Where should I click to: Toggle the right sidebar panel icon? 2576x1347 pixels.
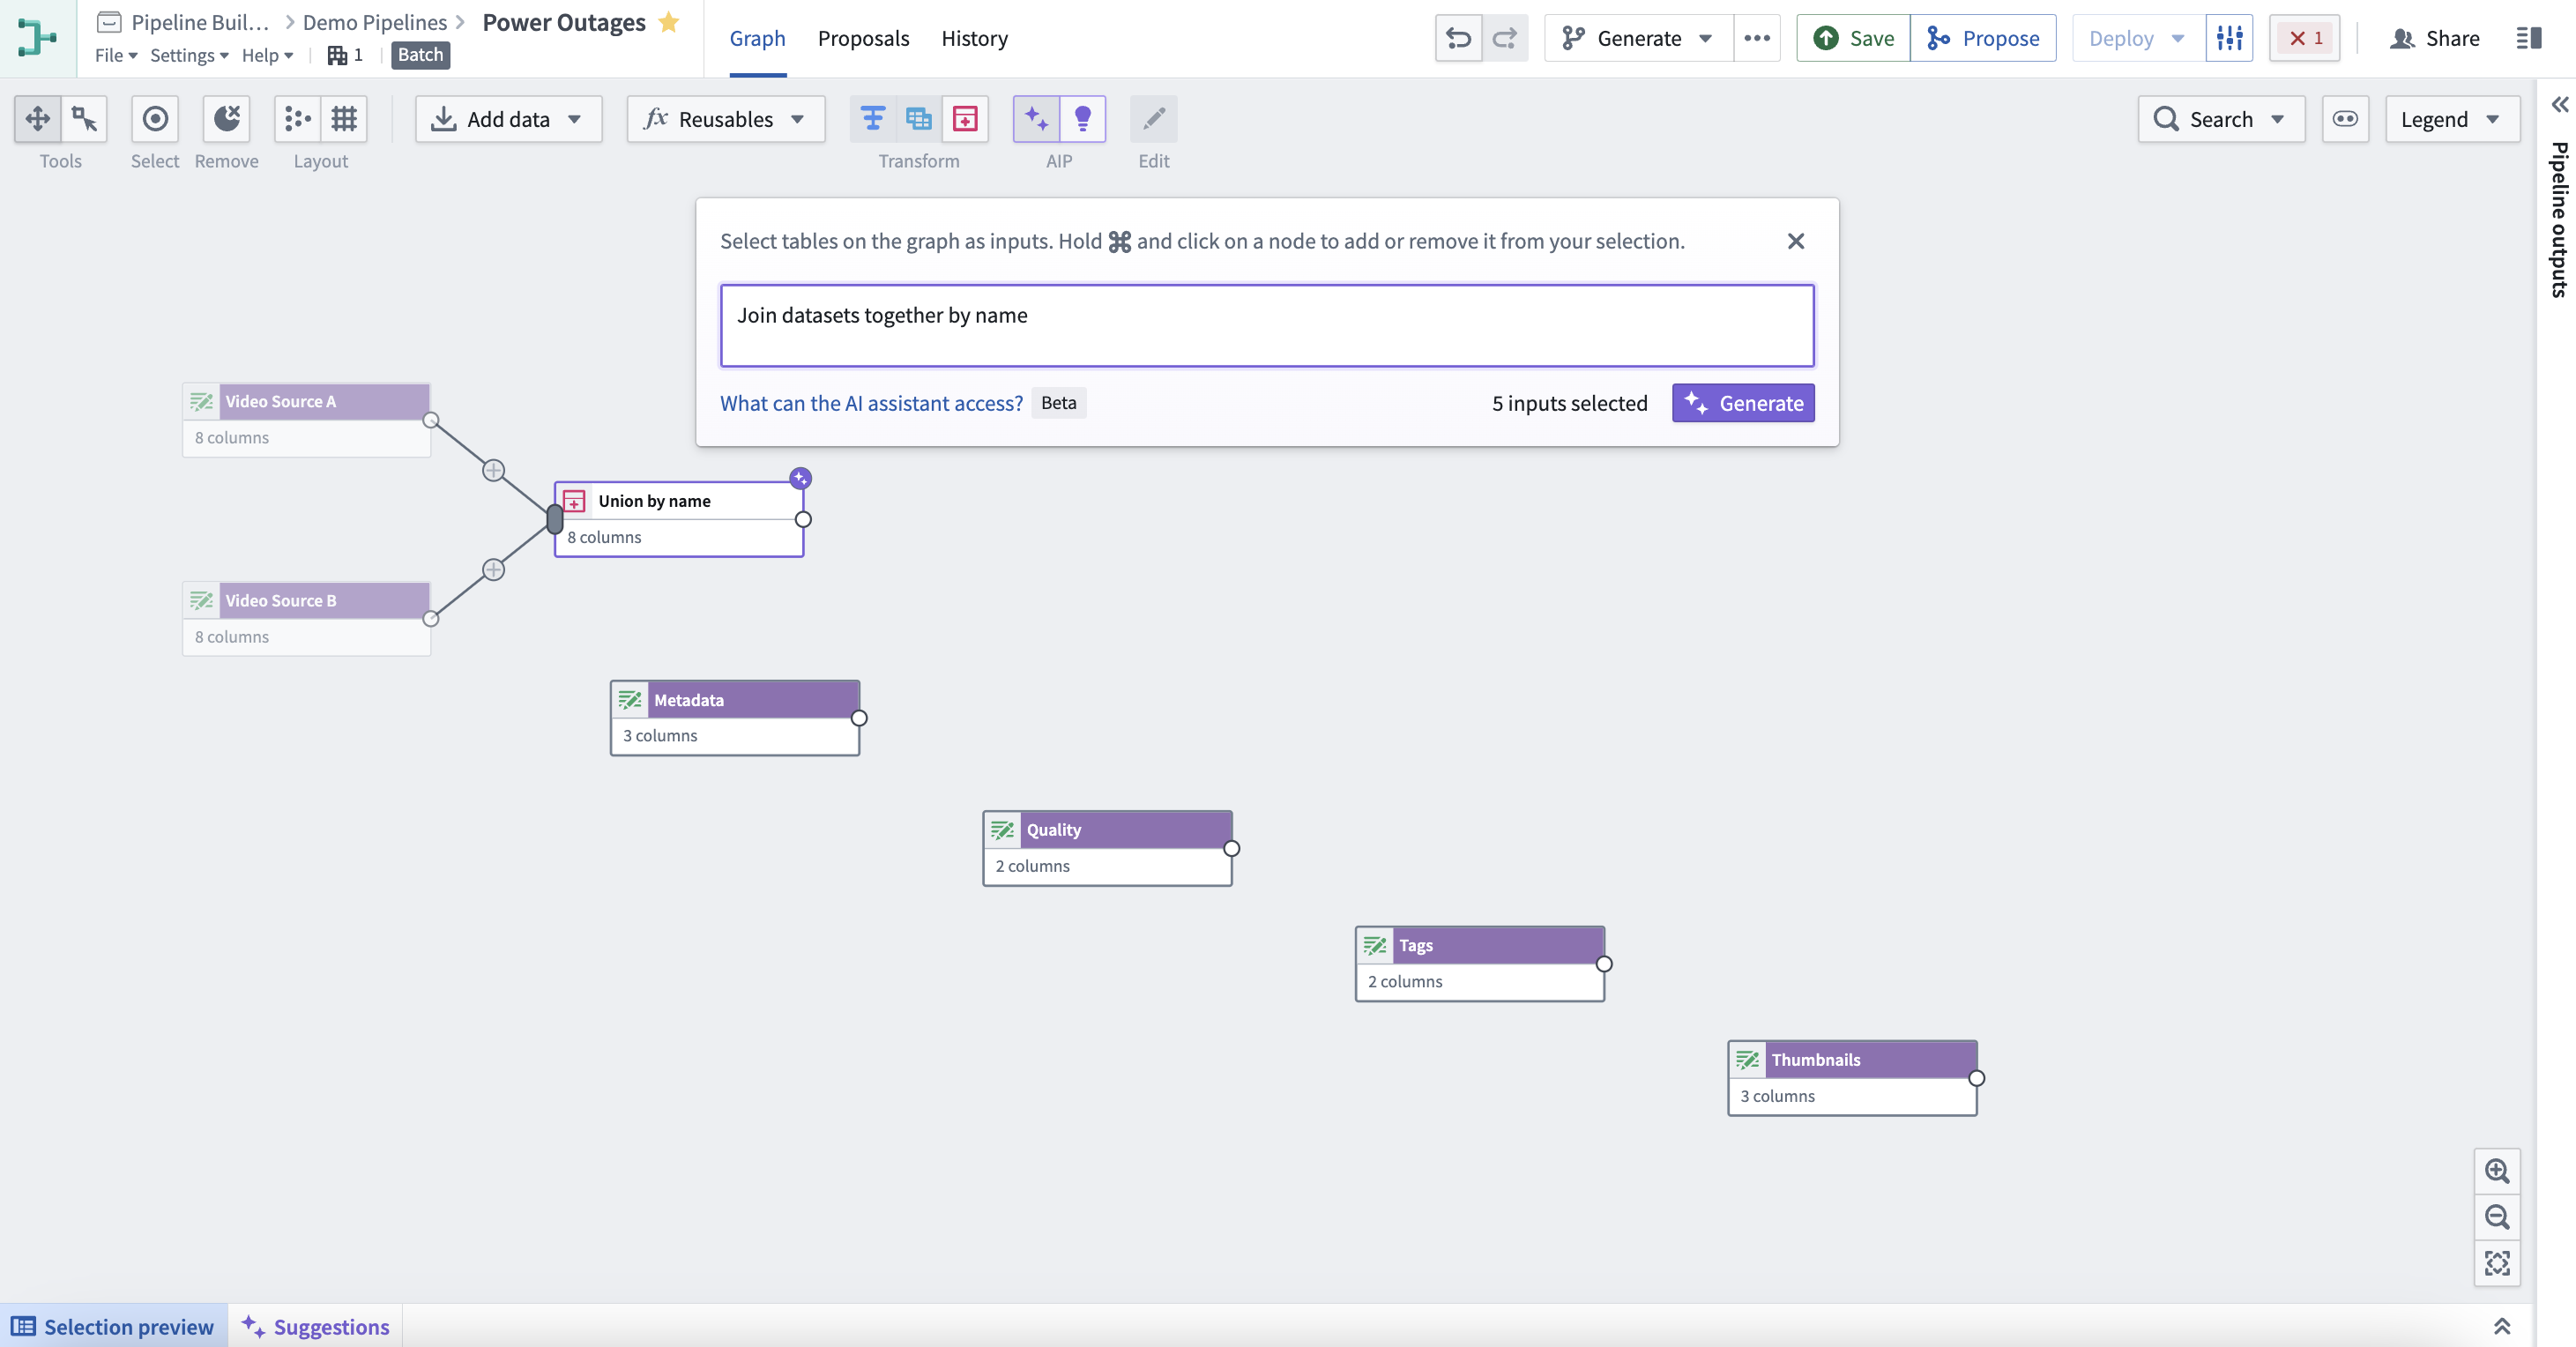tap(2529, 38)
